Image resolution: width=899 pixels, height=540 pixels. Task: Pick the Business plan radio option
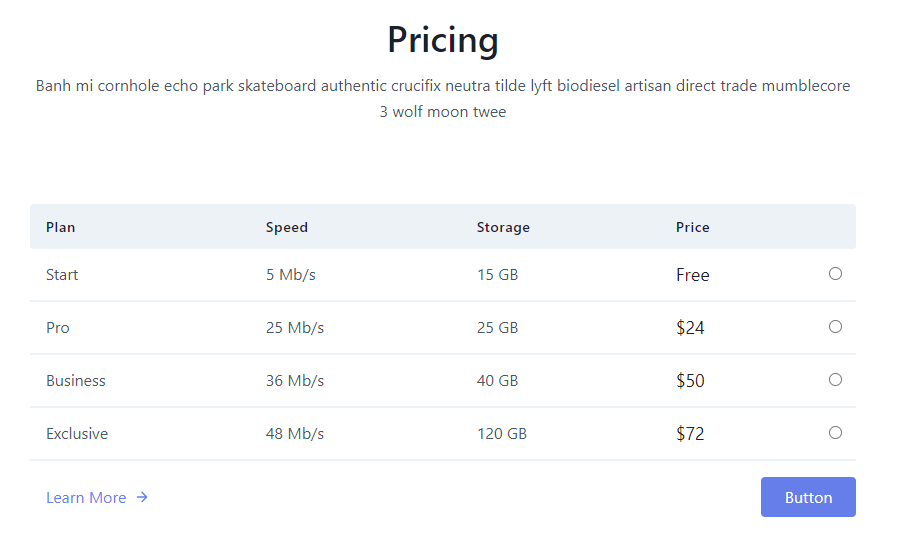[x=835, y=380]
